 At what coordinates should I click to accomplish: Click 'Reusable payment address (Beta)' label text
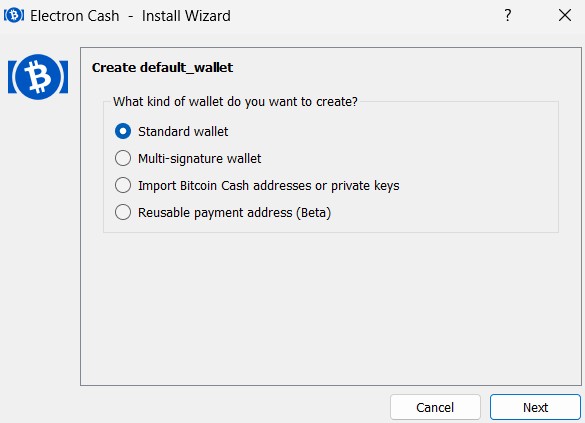point(234,213)
